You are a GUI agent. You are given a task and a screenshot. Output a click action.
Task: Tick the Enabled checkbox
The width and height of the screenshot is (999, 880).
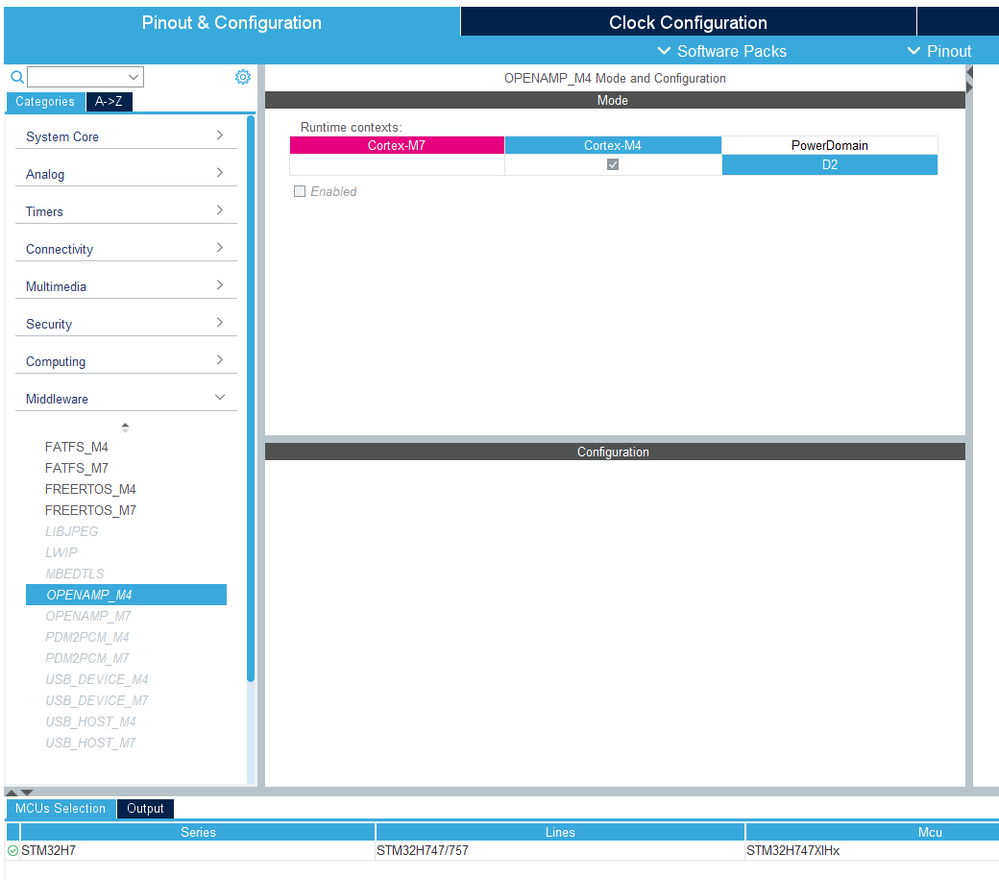pyautogui.click(x=299, y=191)
